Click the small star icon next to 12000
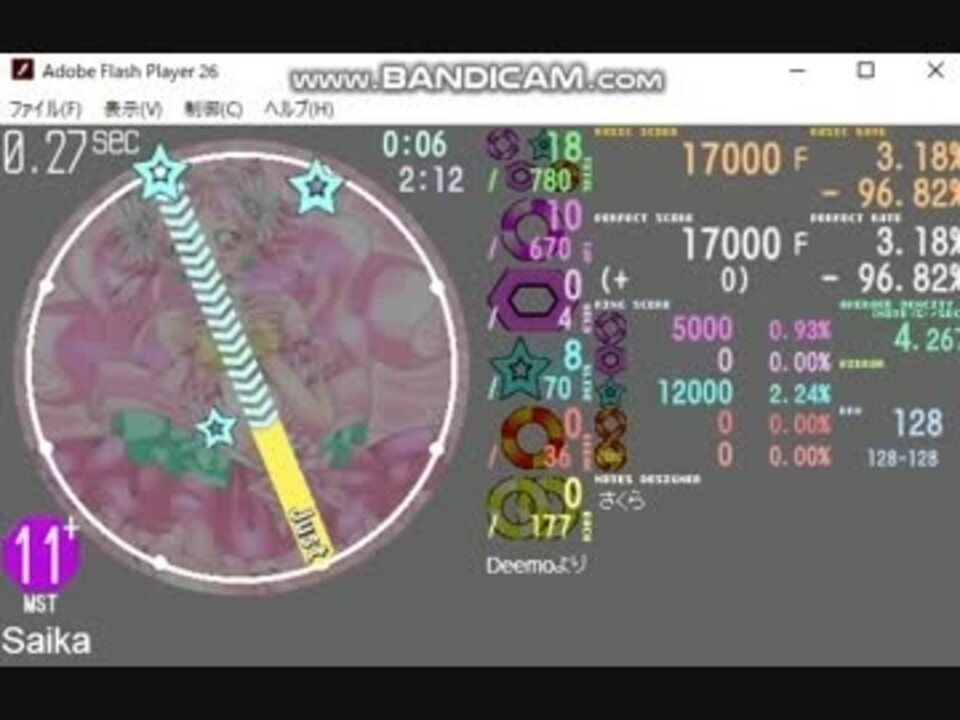960x720 pixels. pos(610,392)
